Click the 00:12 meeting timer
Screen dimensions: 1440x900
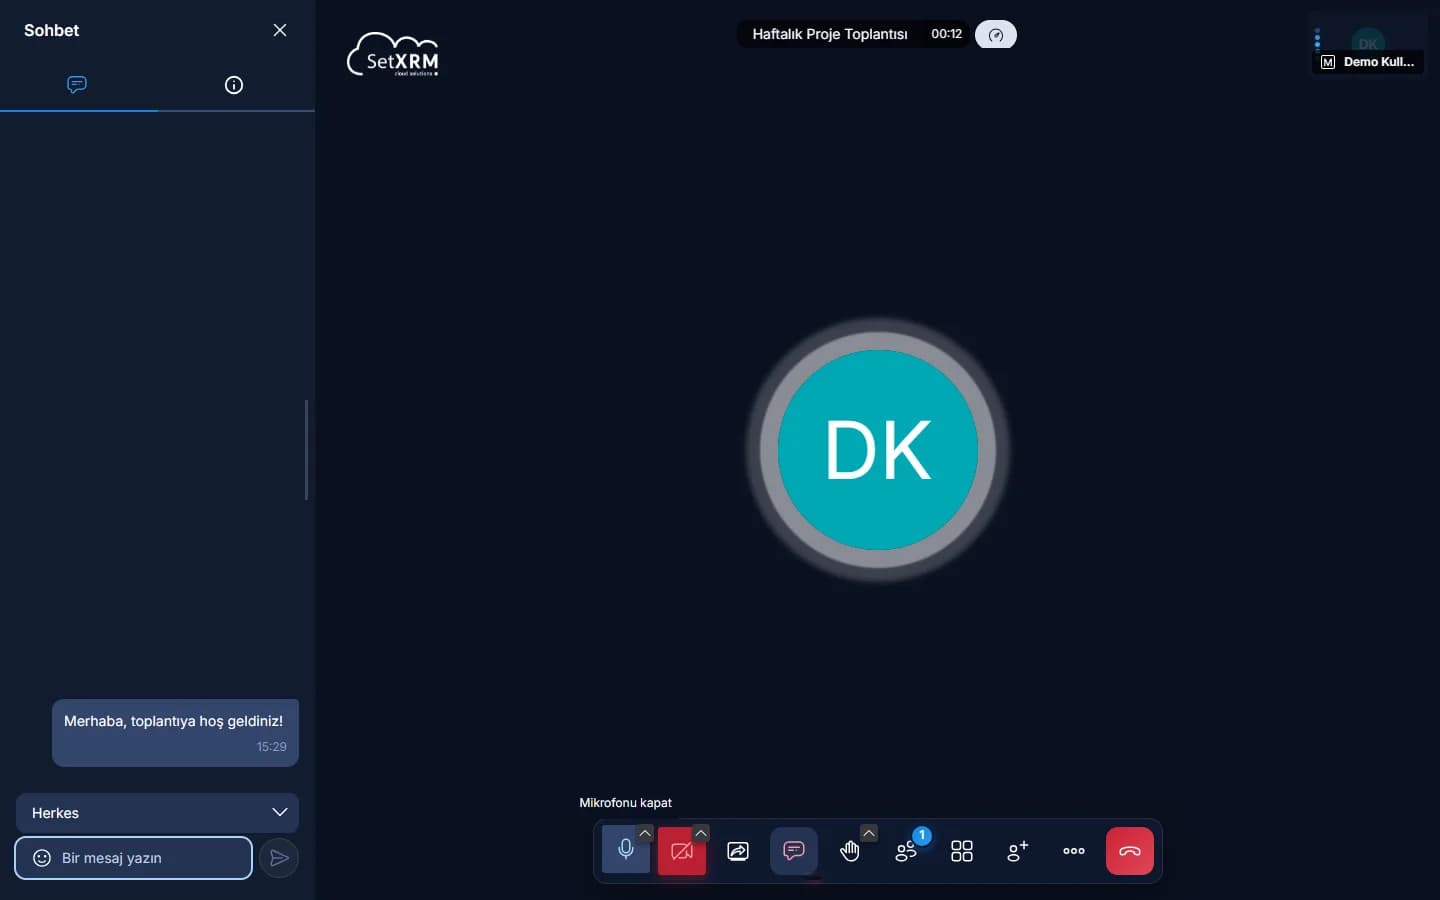(x=946, y=34)
